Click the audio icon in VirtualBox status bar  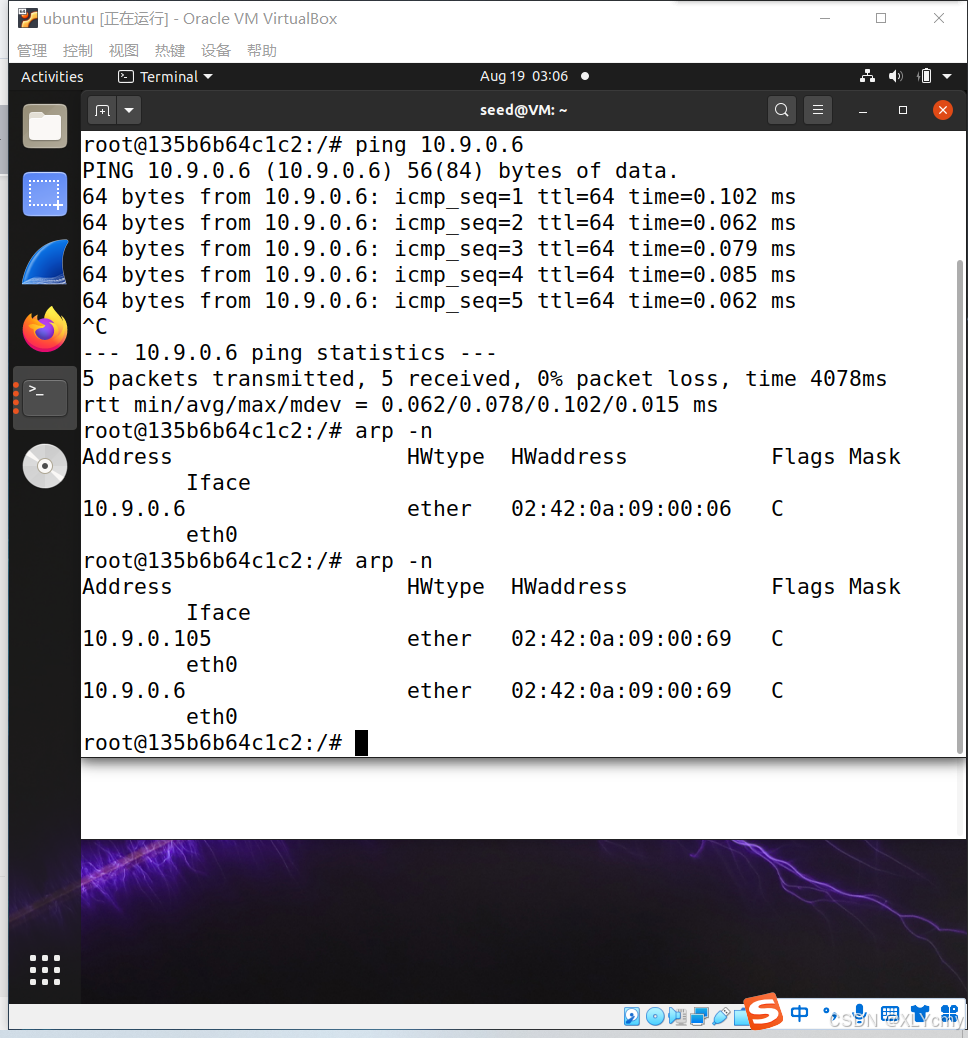[x=677, y=1016]
